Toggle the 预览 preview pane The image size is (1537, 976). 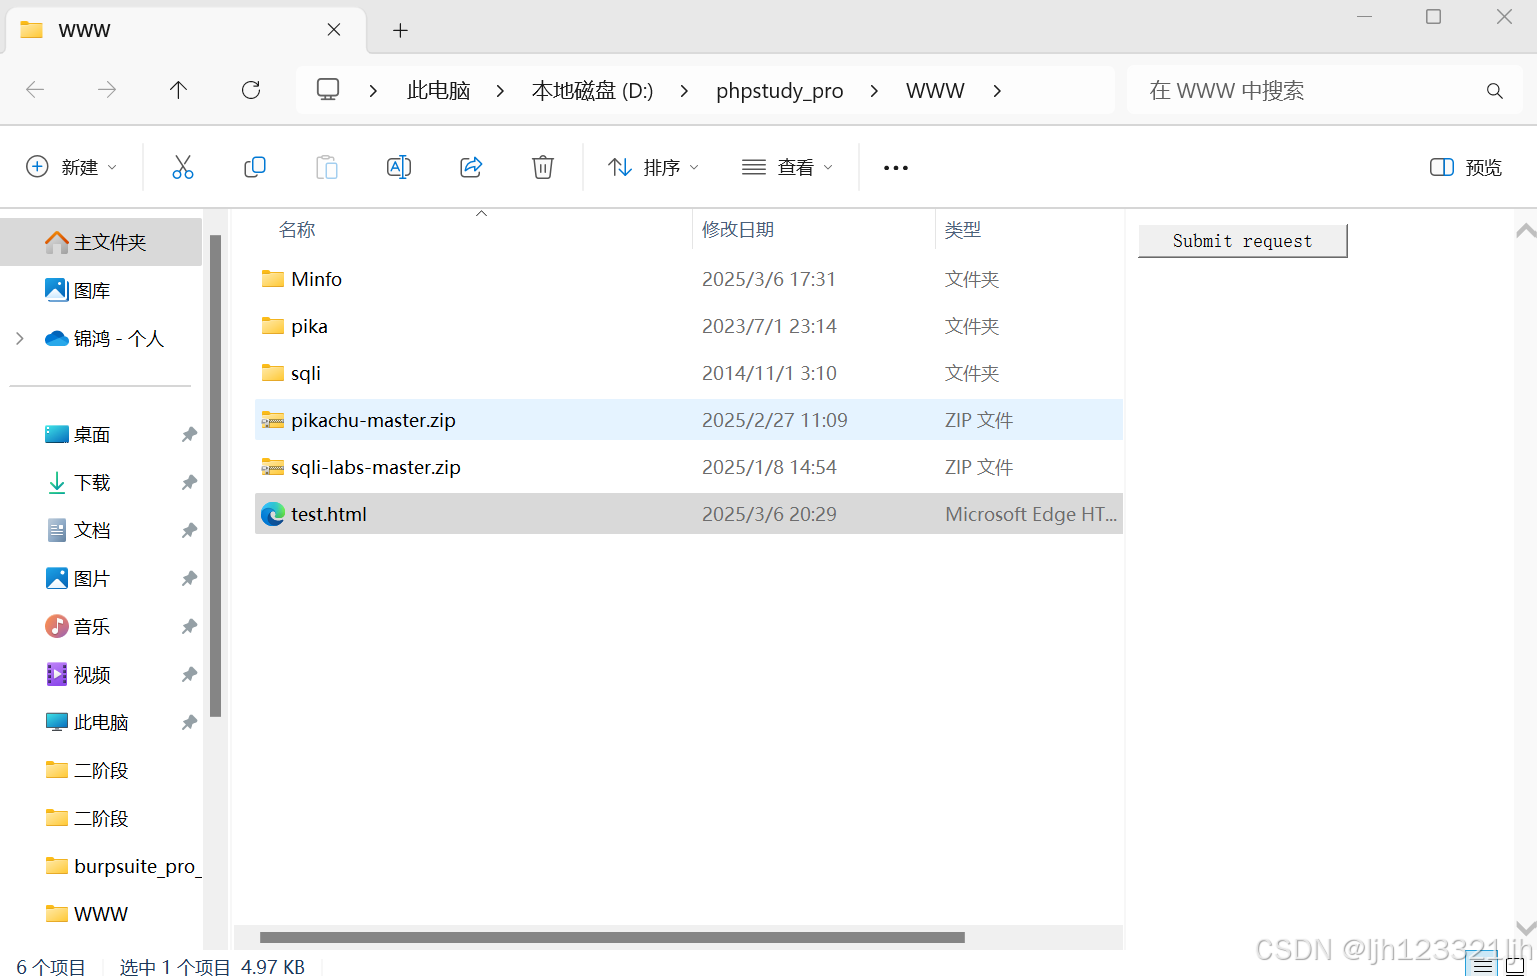(1464, 167)
